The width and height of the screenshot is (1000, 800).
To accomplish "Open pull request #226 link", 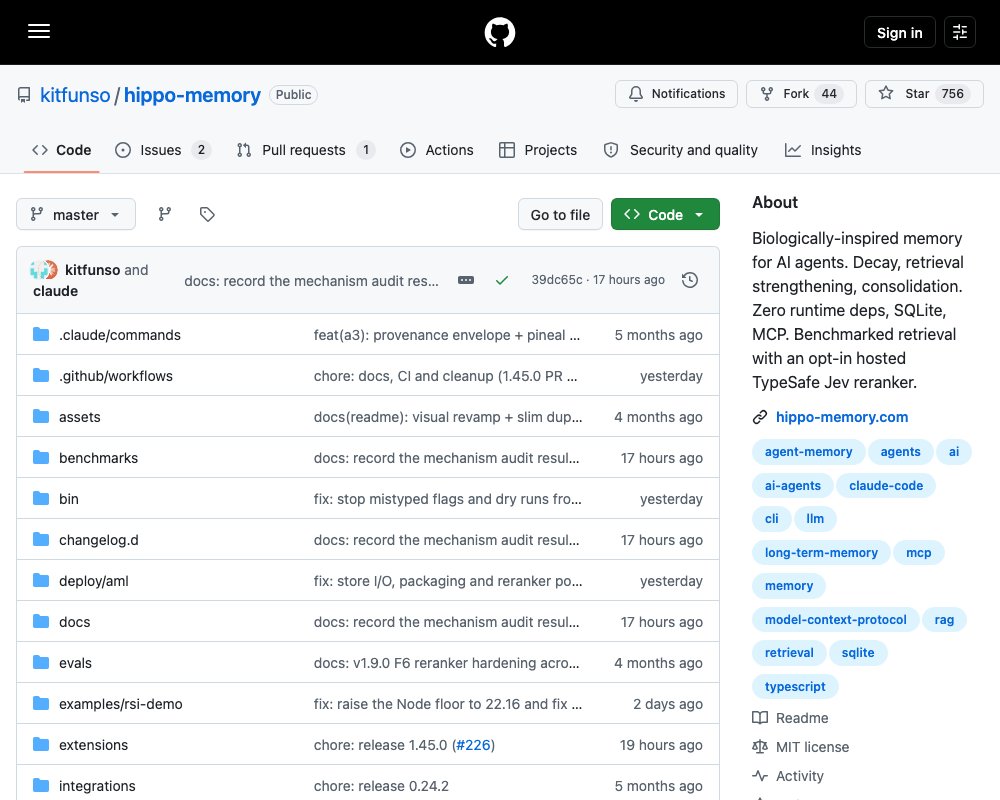I will [473, 745].
